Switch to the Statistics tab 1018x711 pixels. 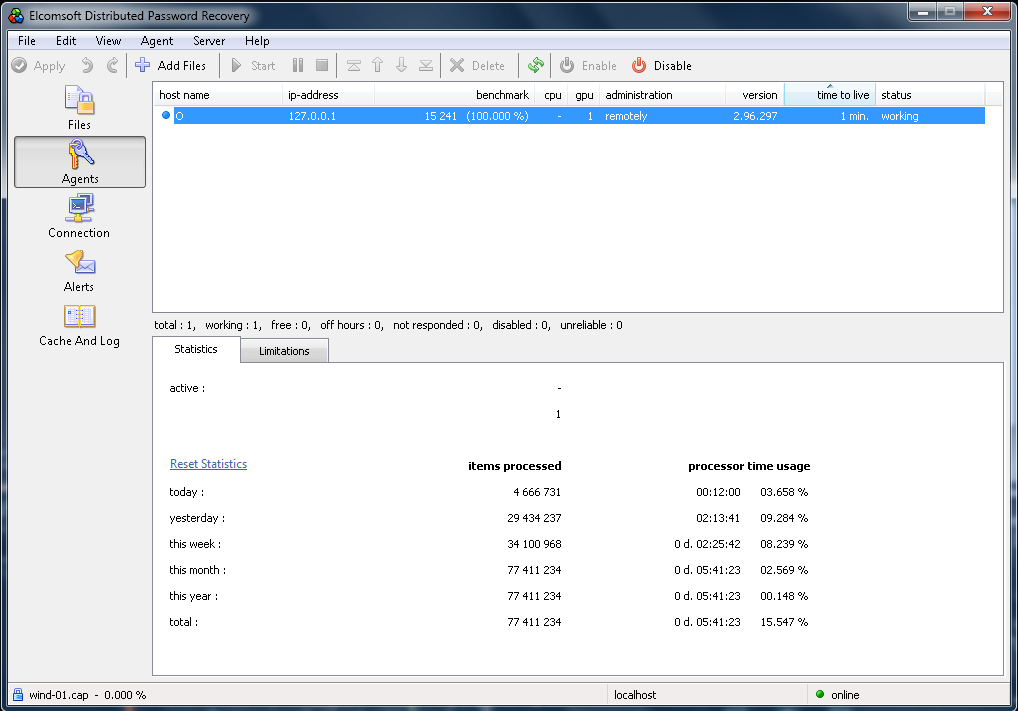[x=196, y=349]
